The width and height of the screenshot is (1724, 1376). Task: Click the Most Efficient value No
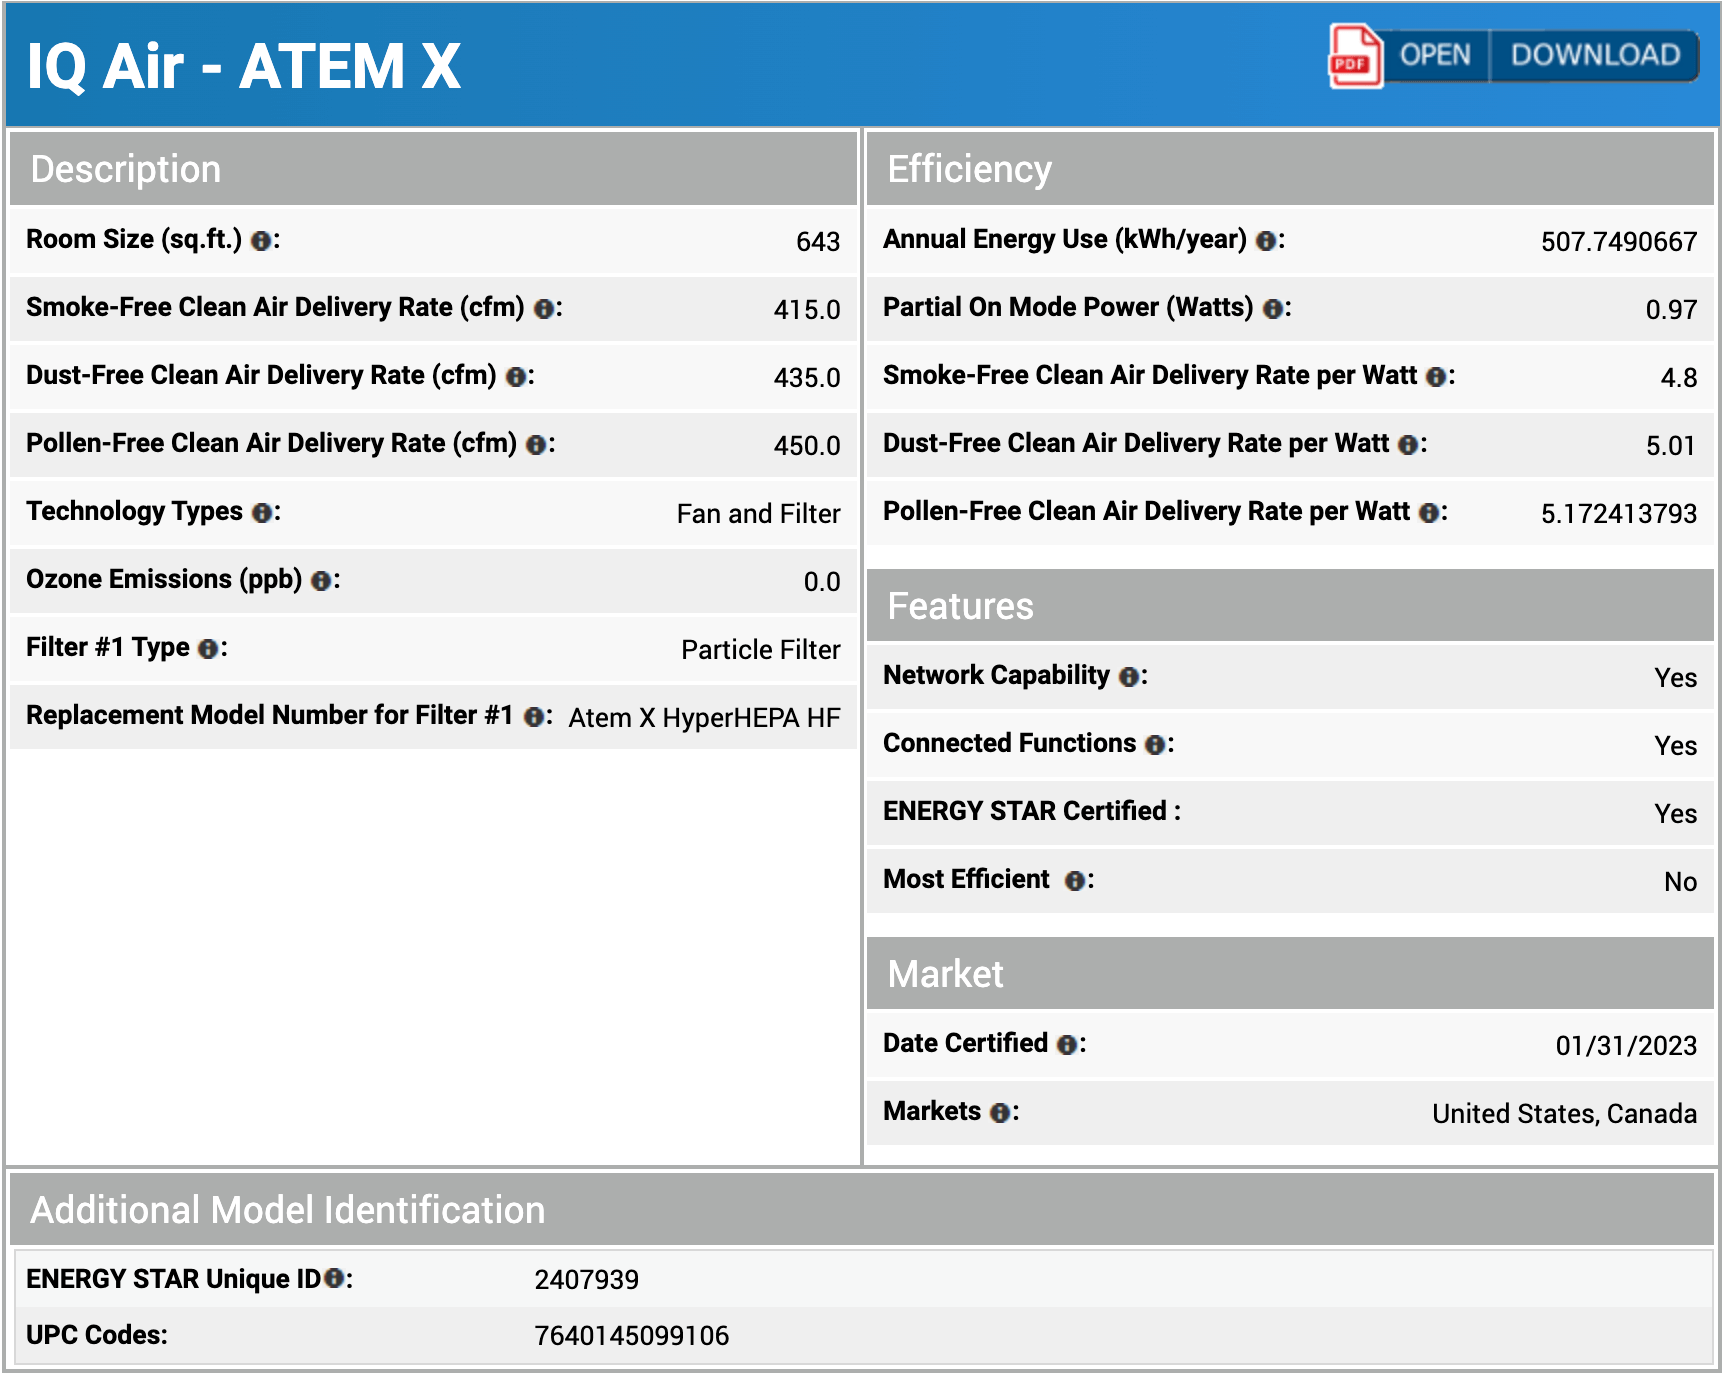(1681, 882)
